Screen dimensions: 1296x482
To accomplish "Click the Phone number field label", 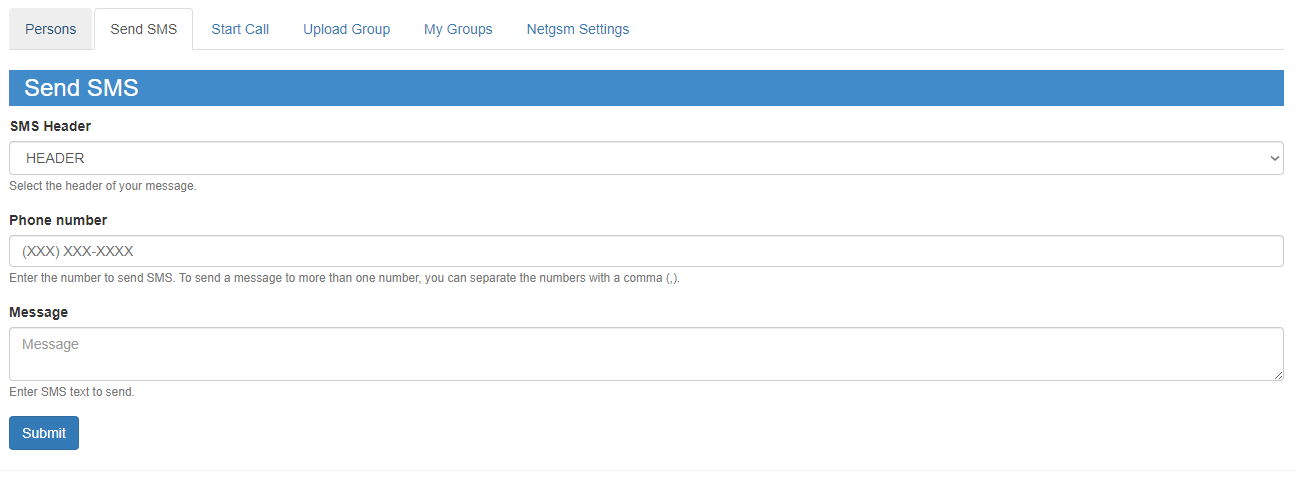I will (x=58, y=220).
